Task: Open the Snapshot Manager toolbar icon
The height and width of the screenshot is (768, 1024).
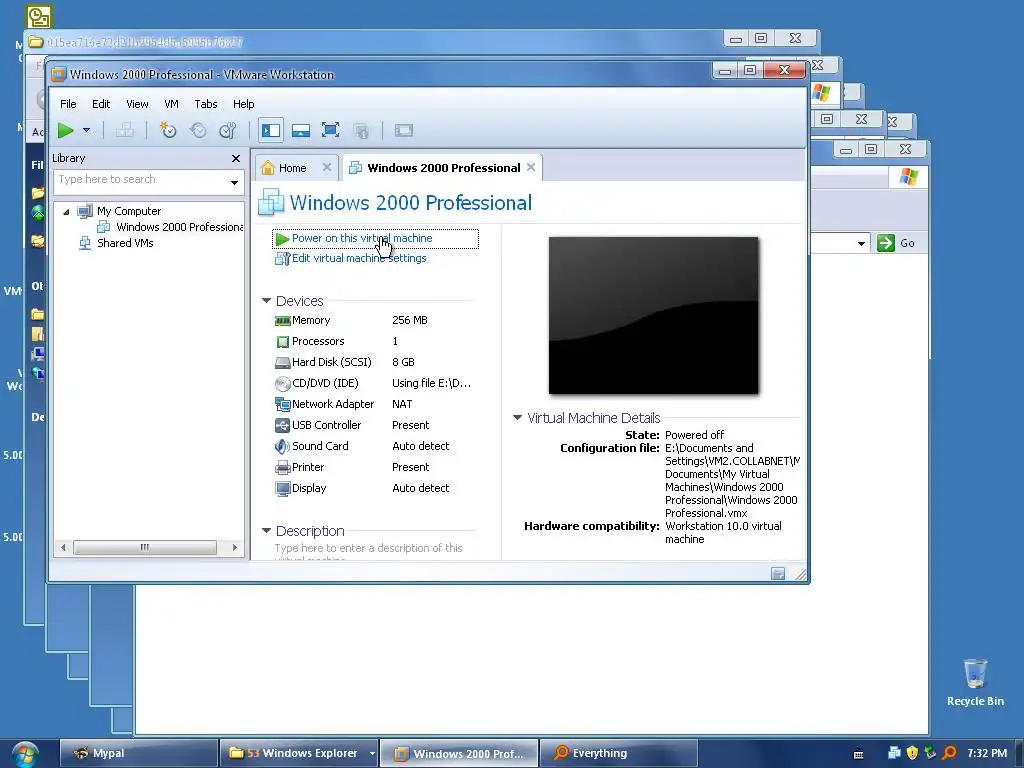Action: point(227,131)
